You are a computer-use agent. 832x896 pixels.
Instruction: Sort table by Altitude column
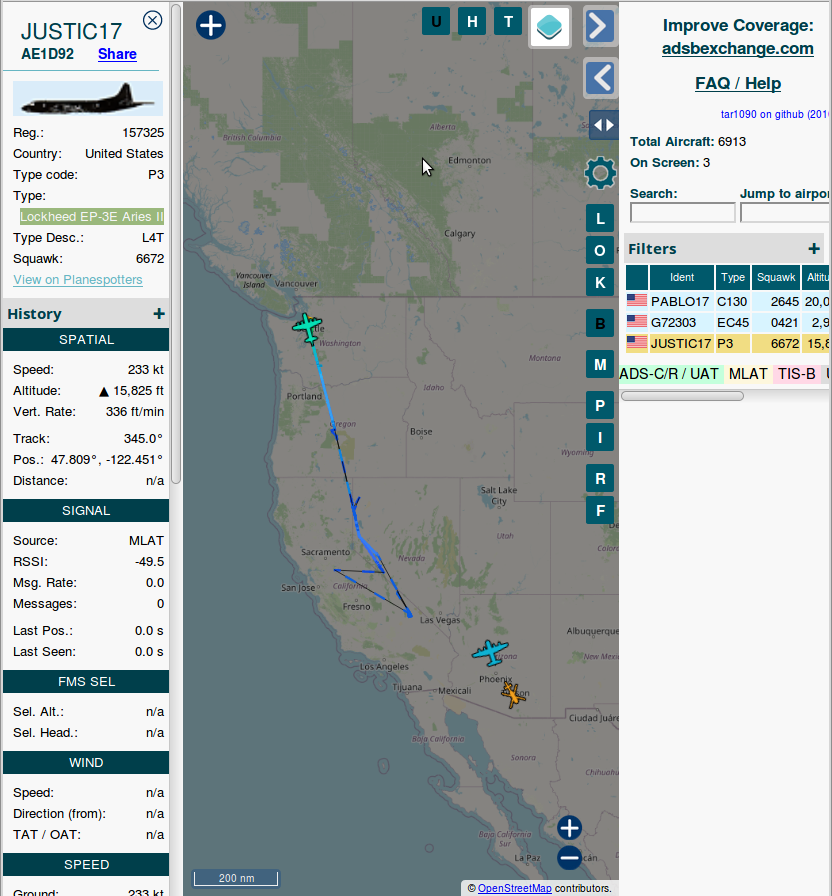click(817, 277)
